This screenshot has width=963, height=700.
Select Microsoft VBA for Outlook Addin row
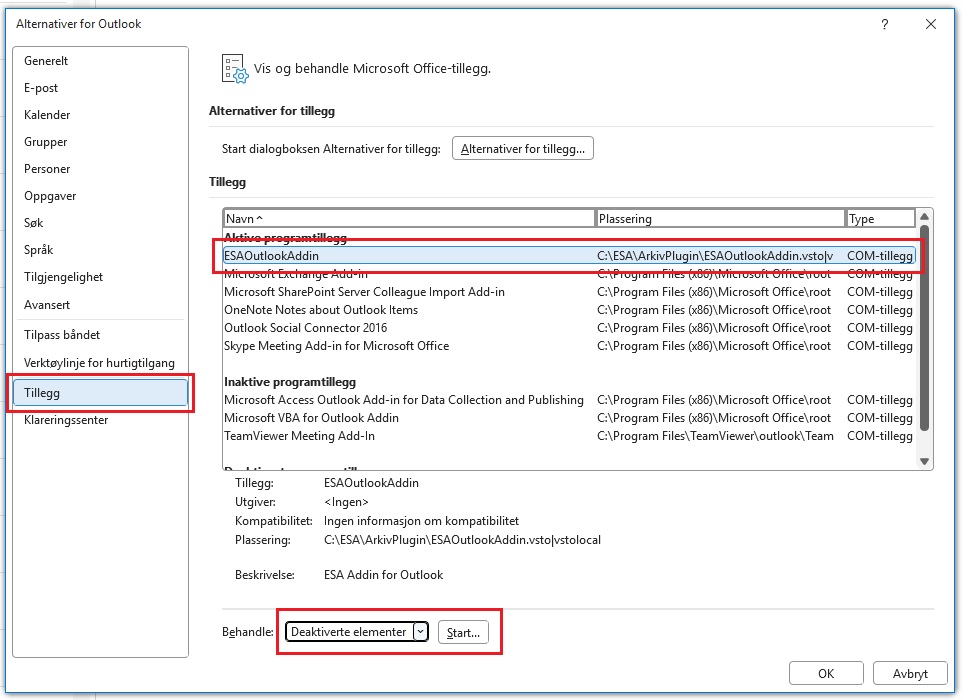(x=569, y=418)
